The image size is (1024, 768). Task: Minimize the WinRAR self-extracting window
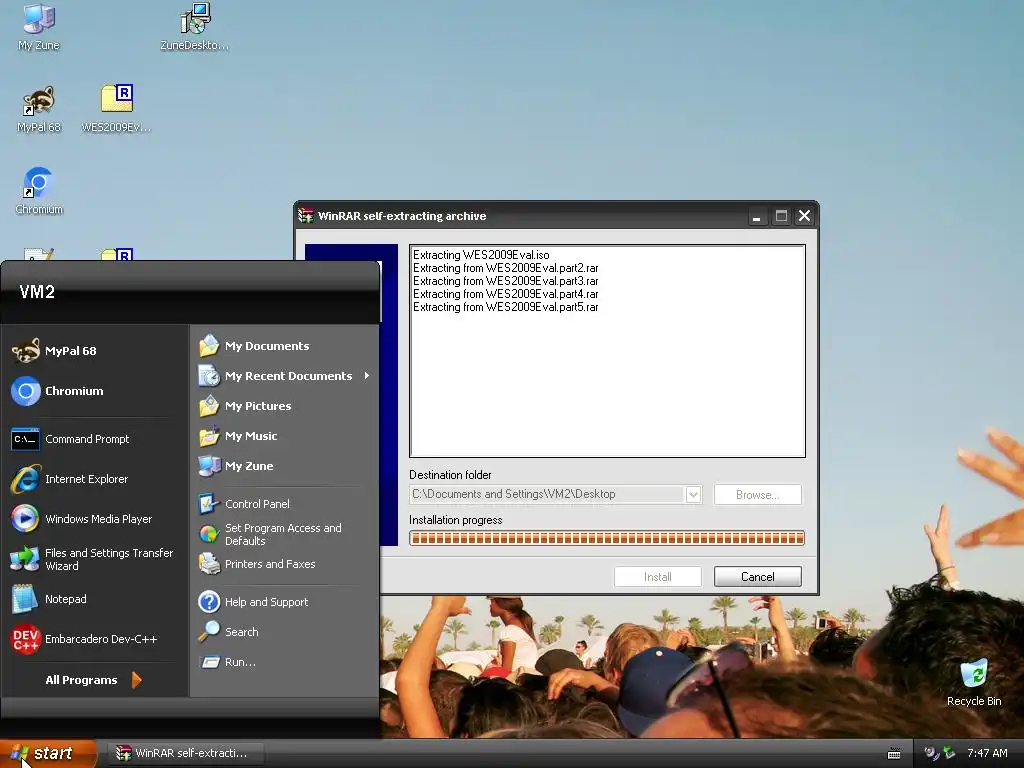pos(756,216)
